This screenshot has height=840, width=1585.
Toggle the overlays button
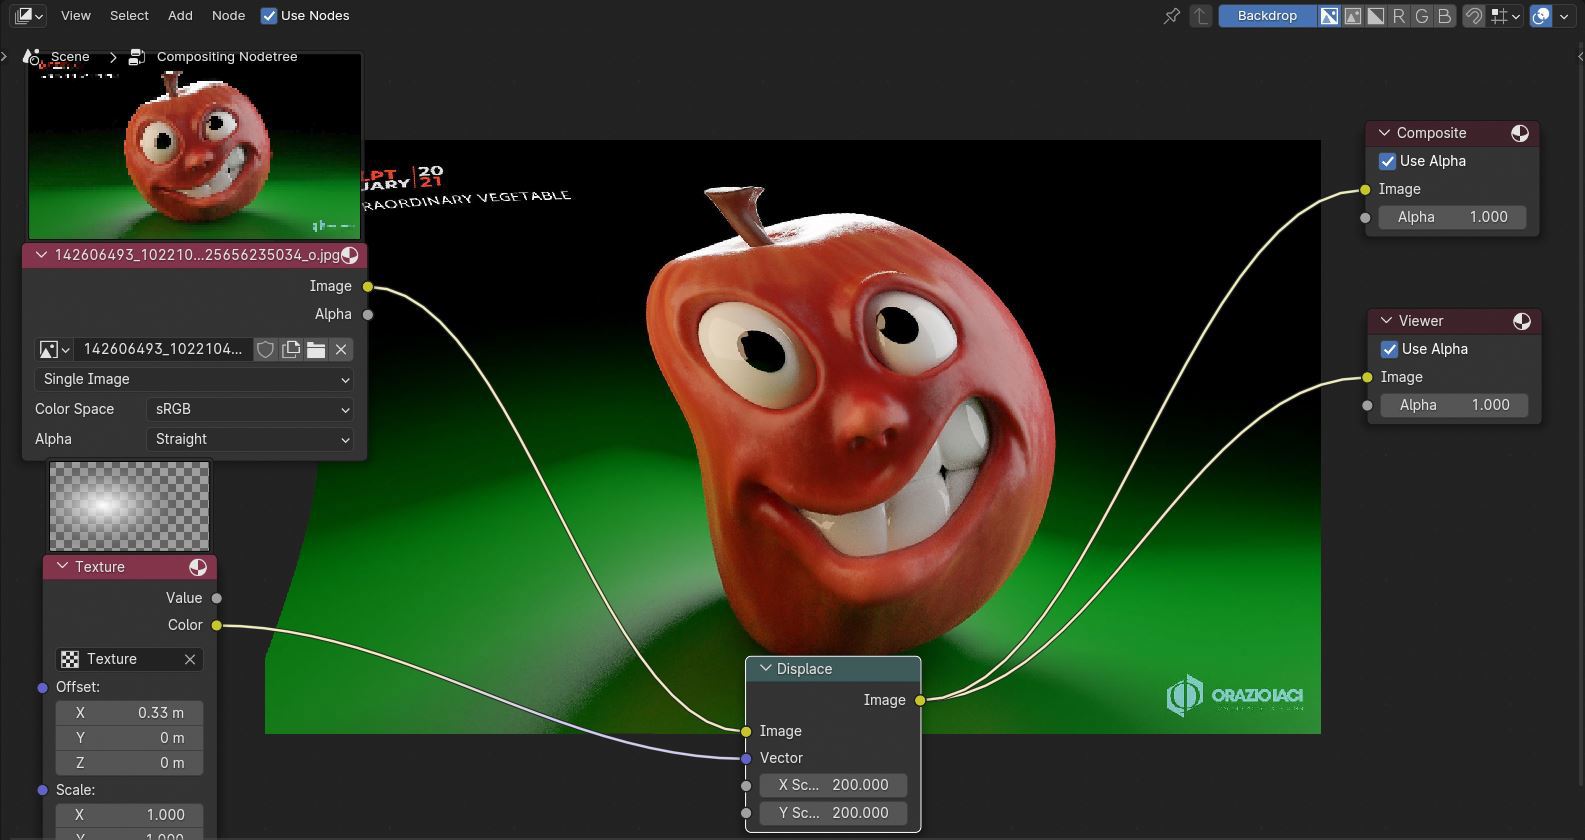1541,15
